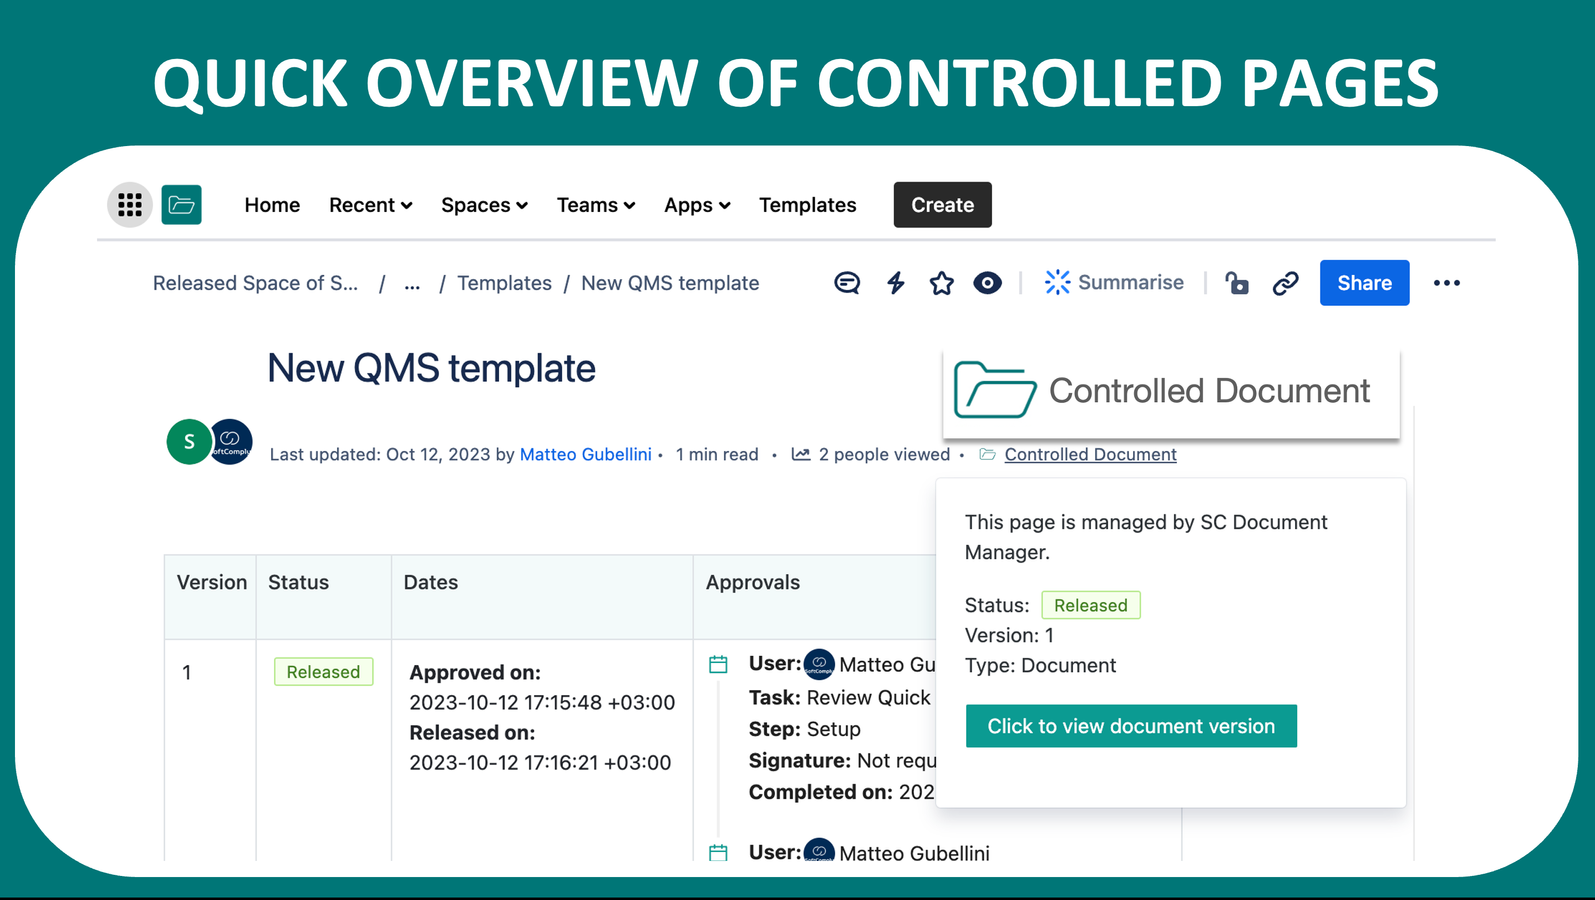Screen dimensions: 1595x900
Task: Click calendar icon beside Matteo Gubellini user
Action: point(718,853)
